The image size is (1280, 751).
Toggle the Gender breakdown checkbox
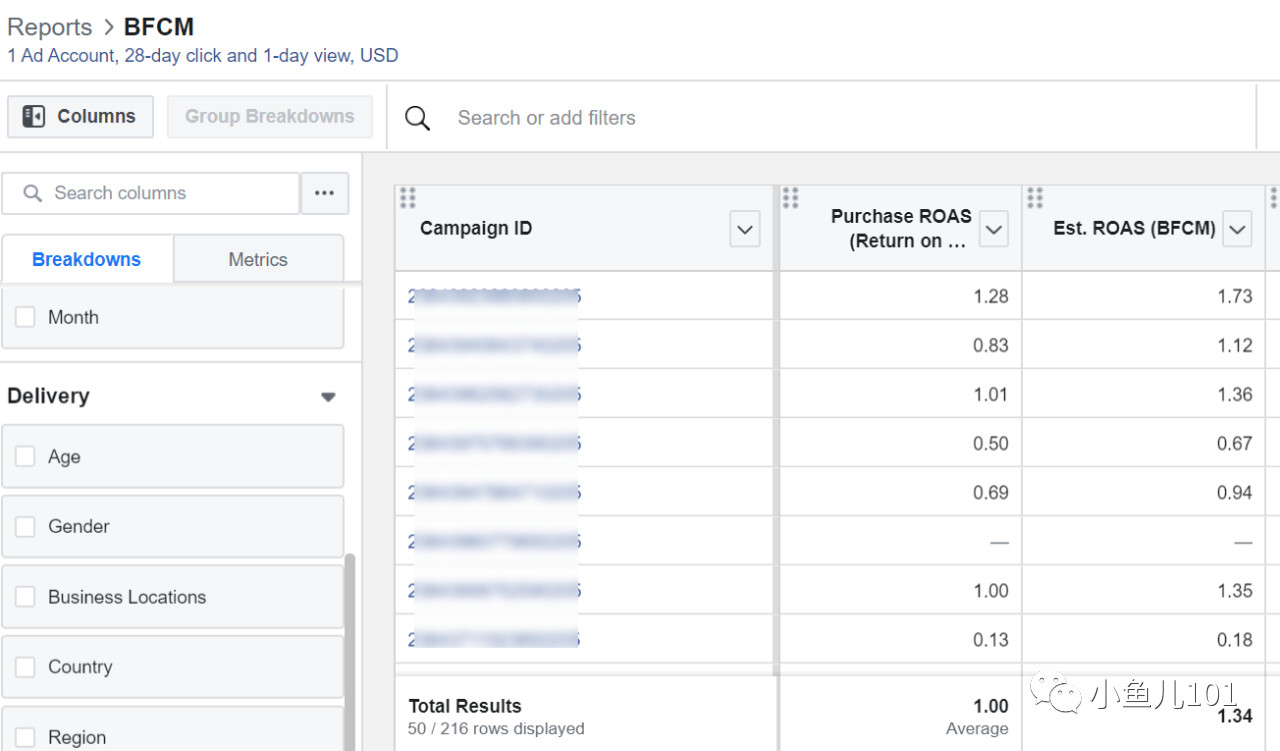point(25,527)
